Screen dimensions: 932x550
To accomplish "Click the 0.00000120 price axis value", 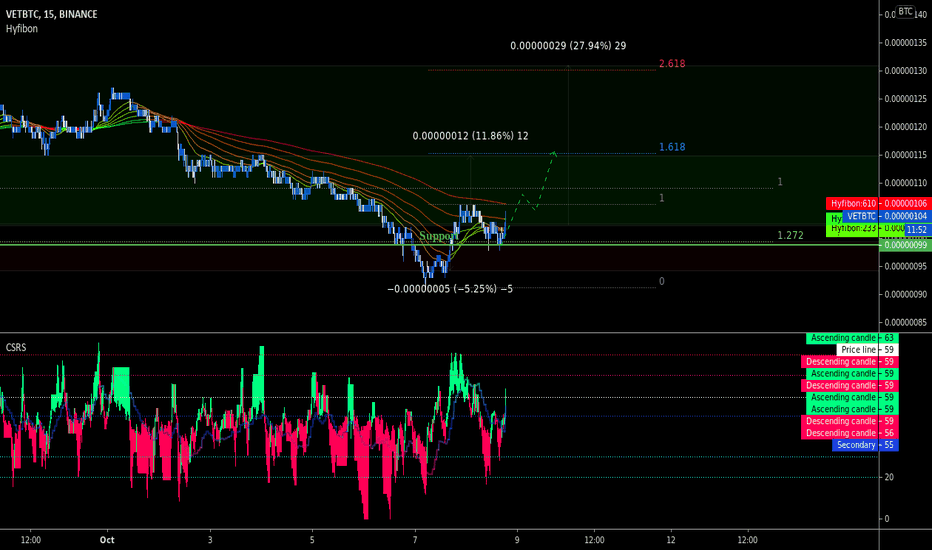I will (x=905, y=127).
